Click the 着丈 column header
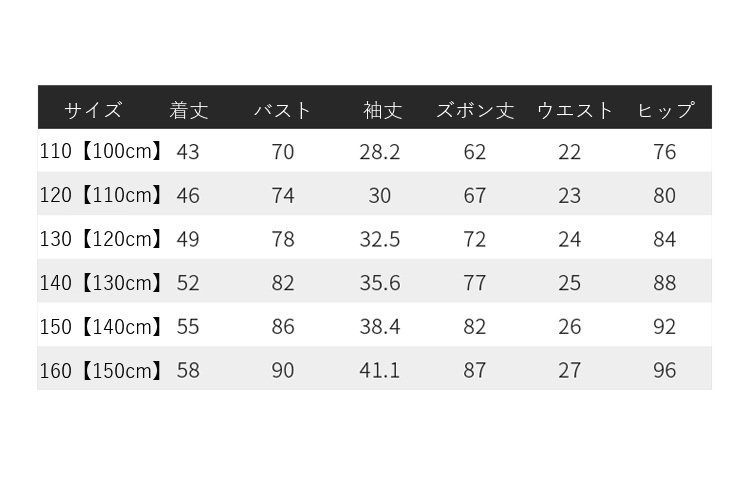750x491 pixels. pos(188,110)
